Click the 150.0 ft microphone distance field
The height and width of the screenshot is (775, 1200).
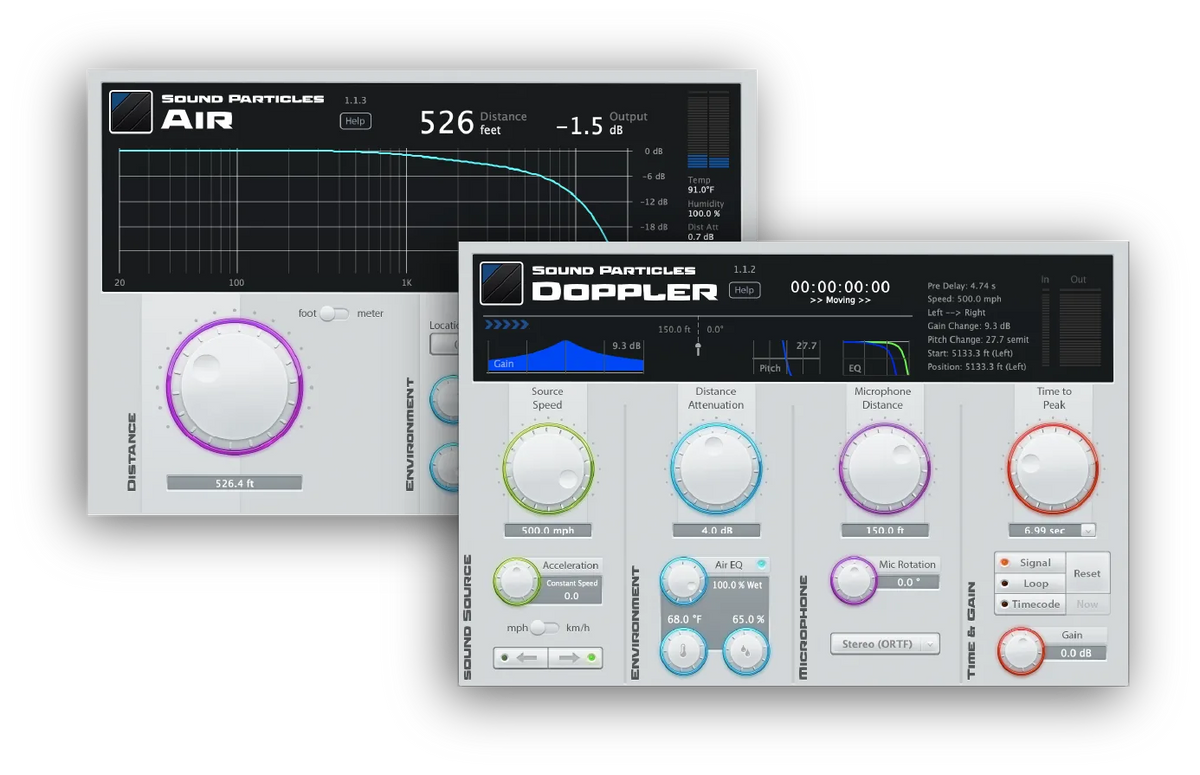[x=885, y=531]
